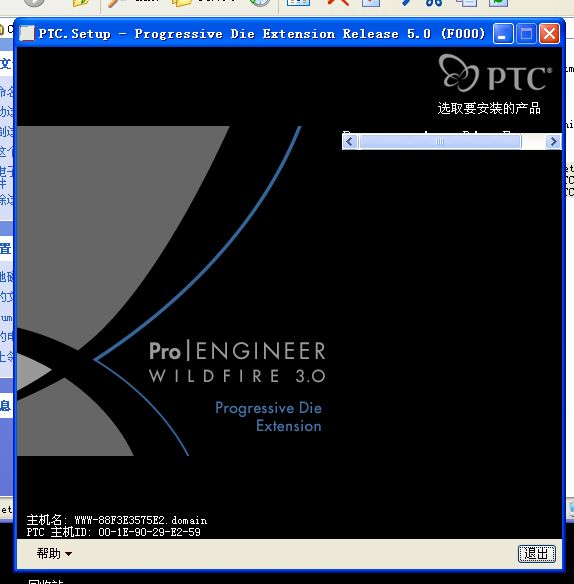Viewport: 574px width, 584px height.
Task: Click the PTC Setup title bar icon
Action: coord(27,34)
